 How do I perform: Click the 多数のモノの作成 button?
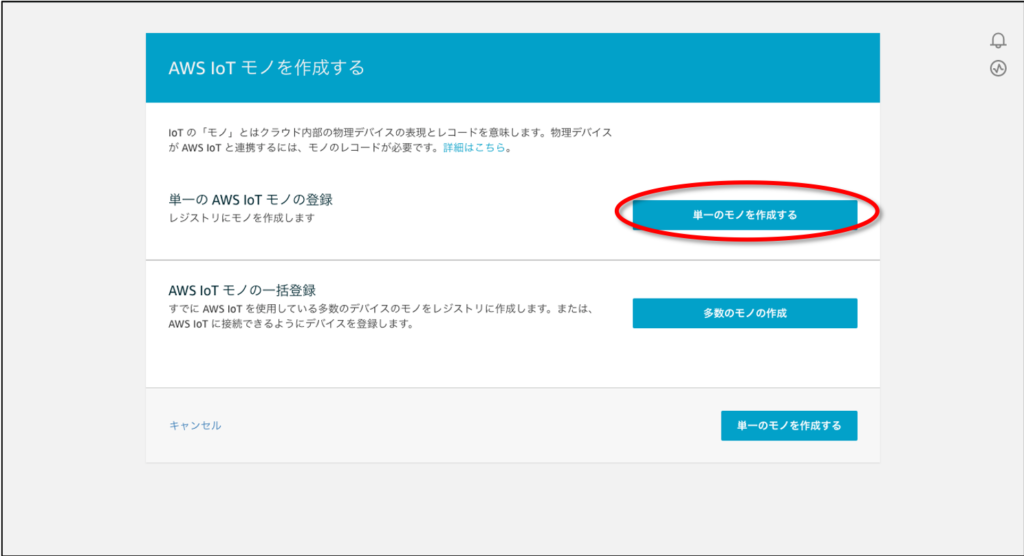pos(744,313)
